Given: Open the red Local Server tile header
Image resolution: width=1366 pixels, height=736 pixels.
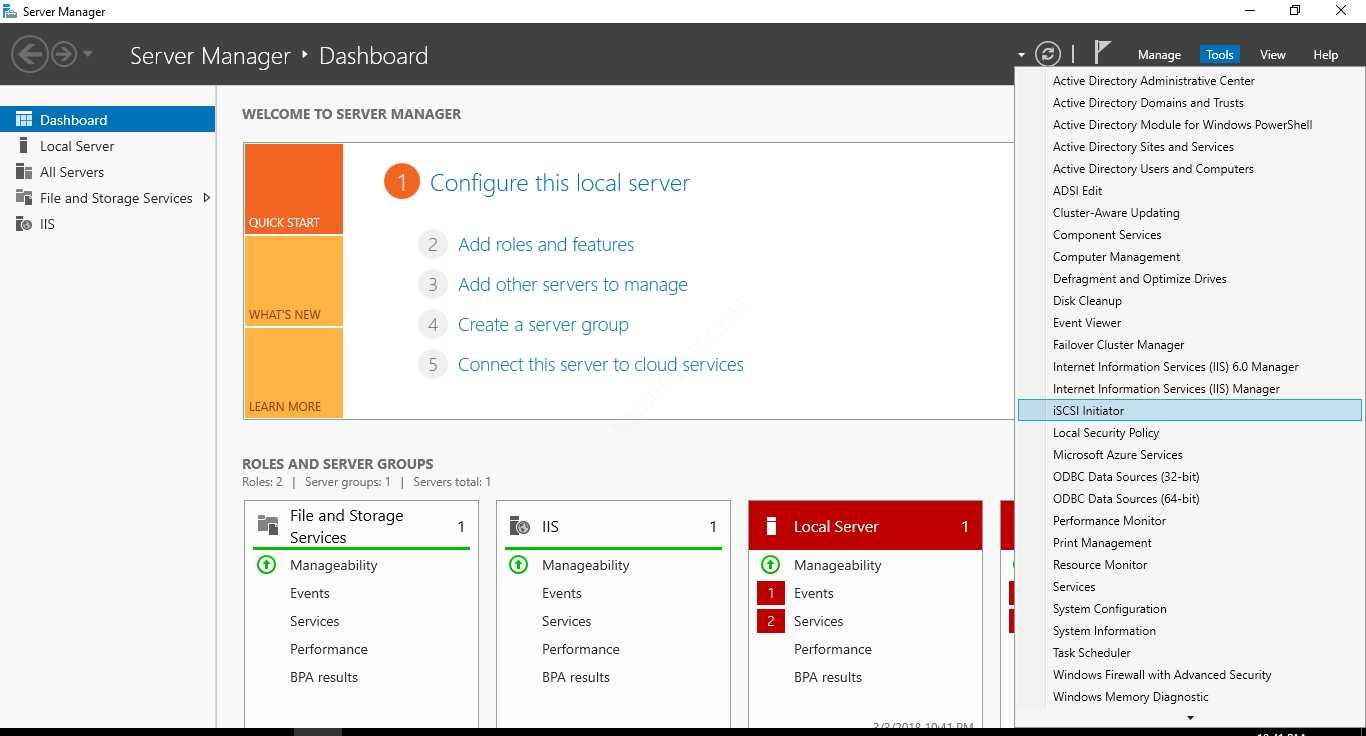Looking at the screenshot, I should coord(865,526).
